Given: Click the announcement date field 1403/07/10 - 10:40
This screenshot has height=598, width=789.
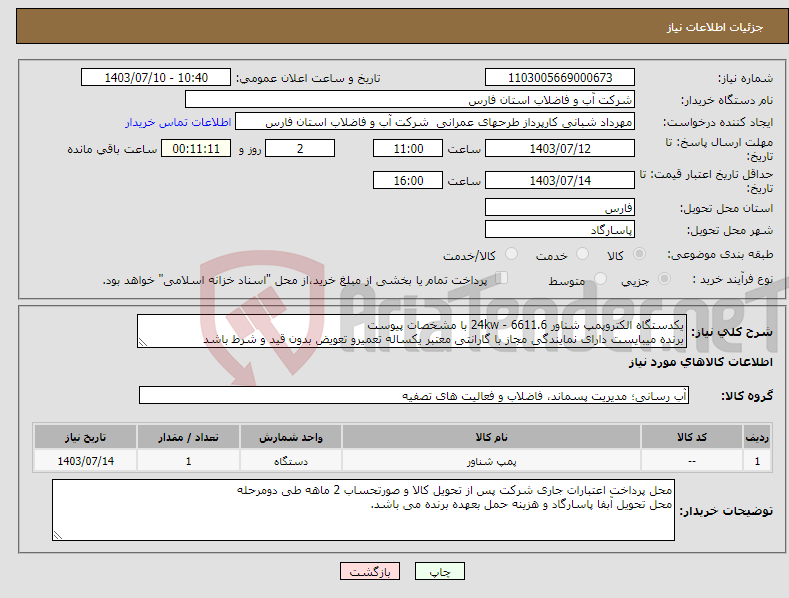Looking at the screenshot, I should click(156, 78).
